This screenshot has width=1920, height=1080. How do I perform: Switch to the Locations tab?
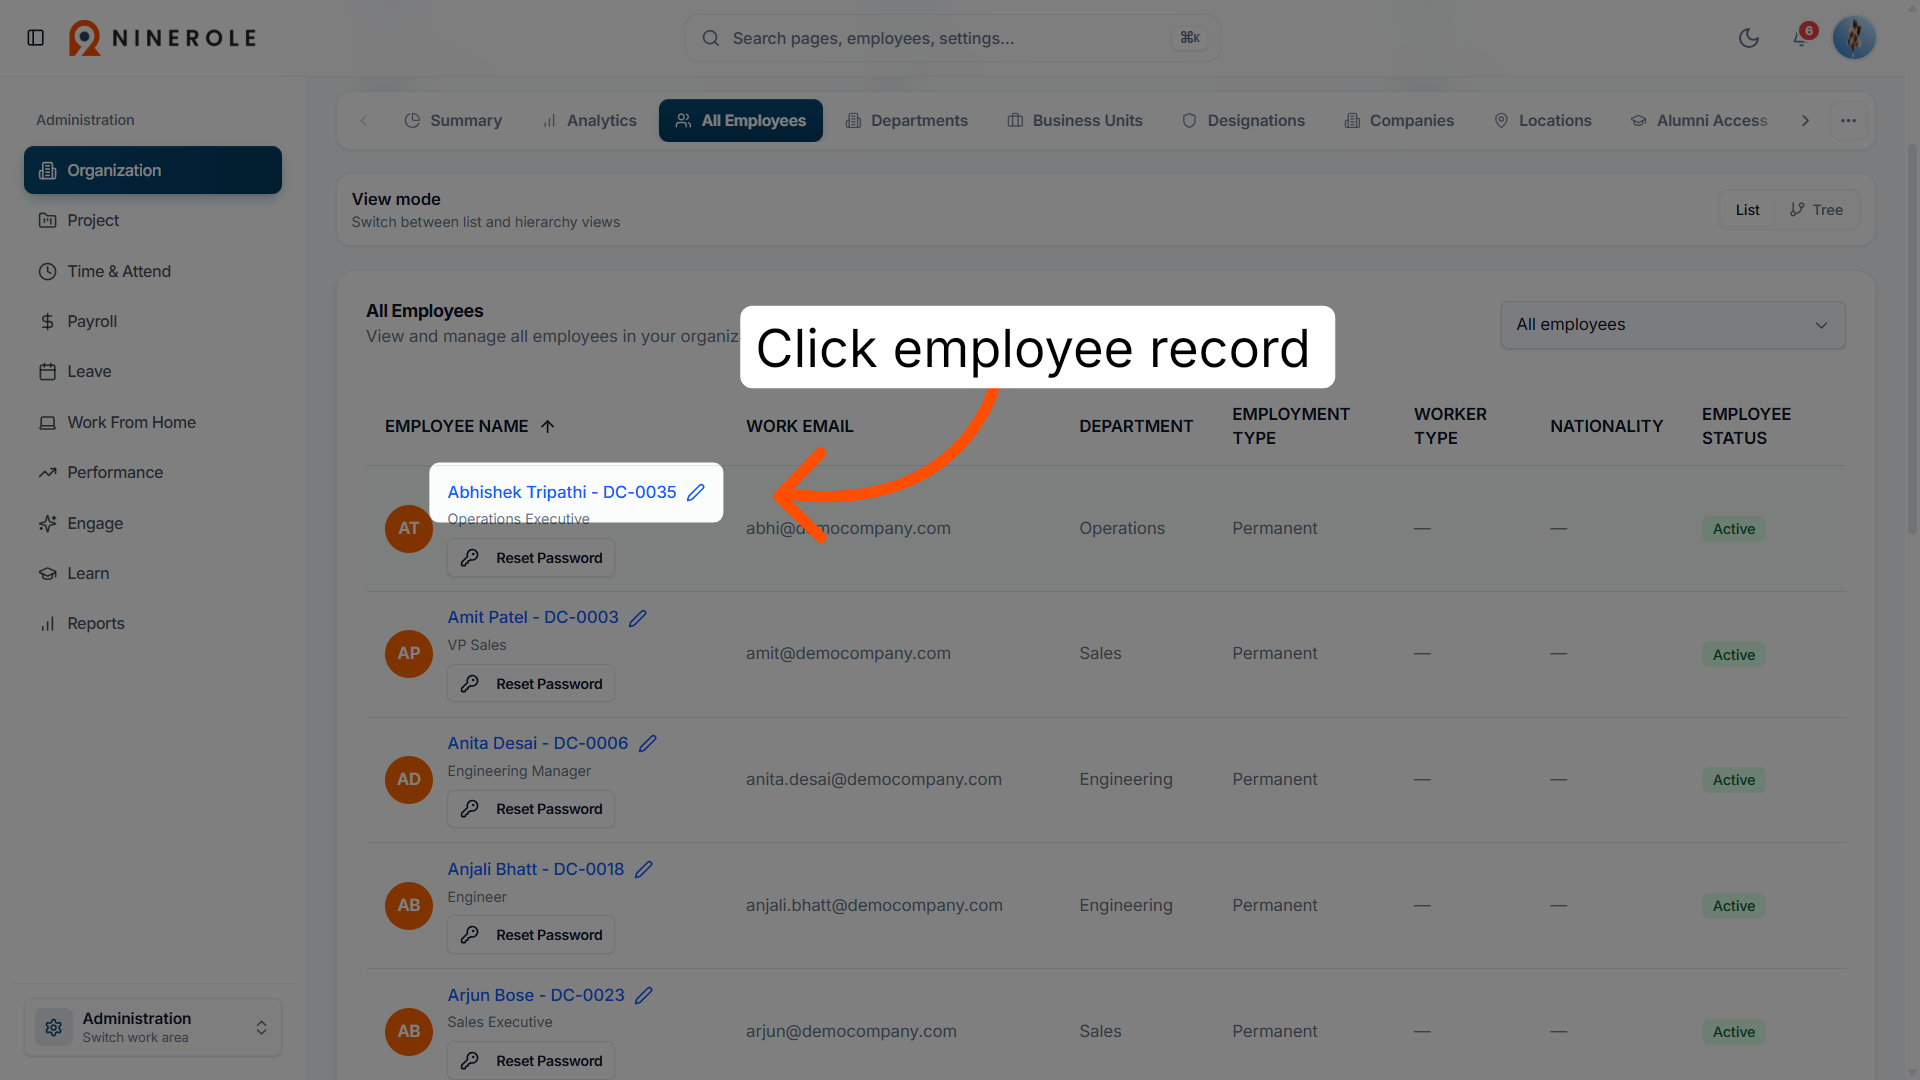pos(1542,120)
